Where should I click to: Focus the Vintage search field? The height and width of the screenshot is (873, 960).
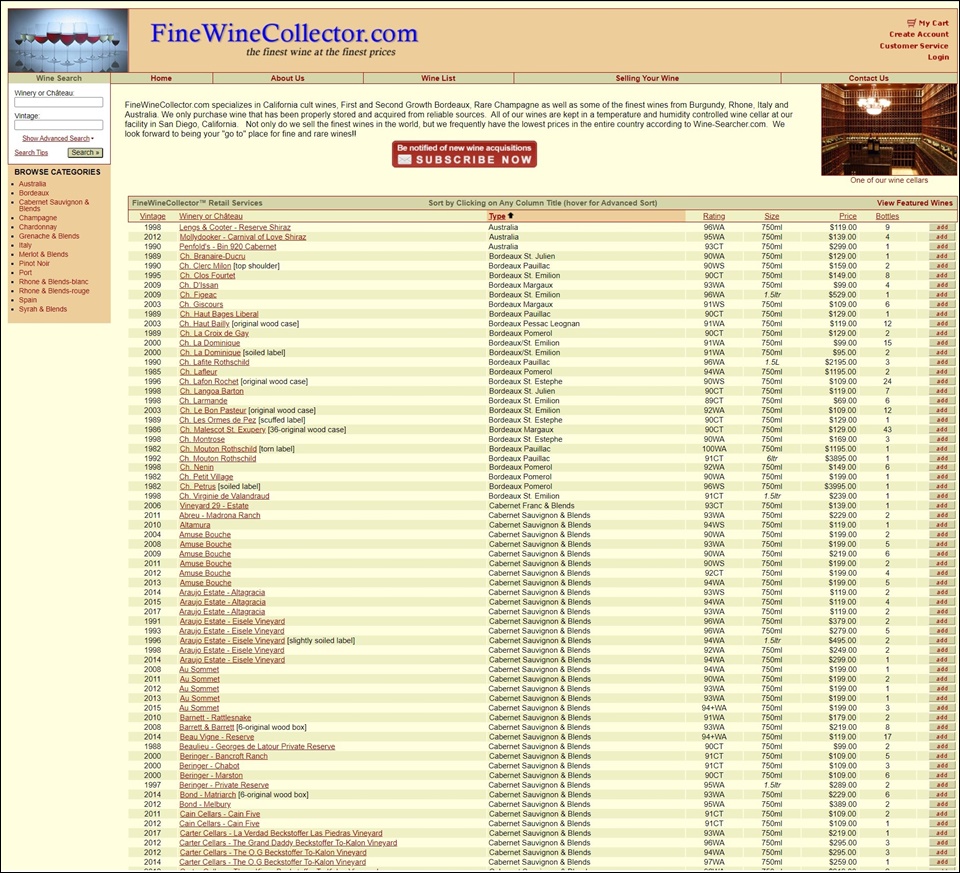pos(59,125)
